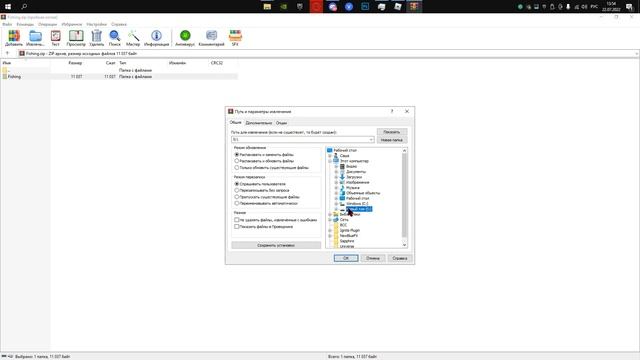640x360 pixels.
Task: Select 'Распаковать и обновить файлы' radio option
Action: pos(237,161)
